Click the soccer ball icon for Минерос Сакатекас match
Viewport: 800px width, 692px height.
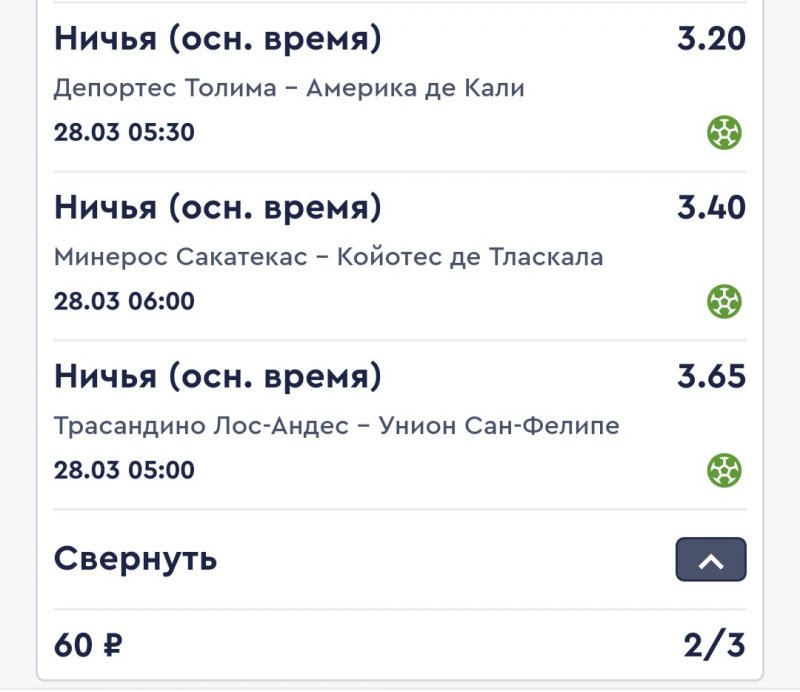(x=725, y=300)
